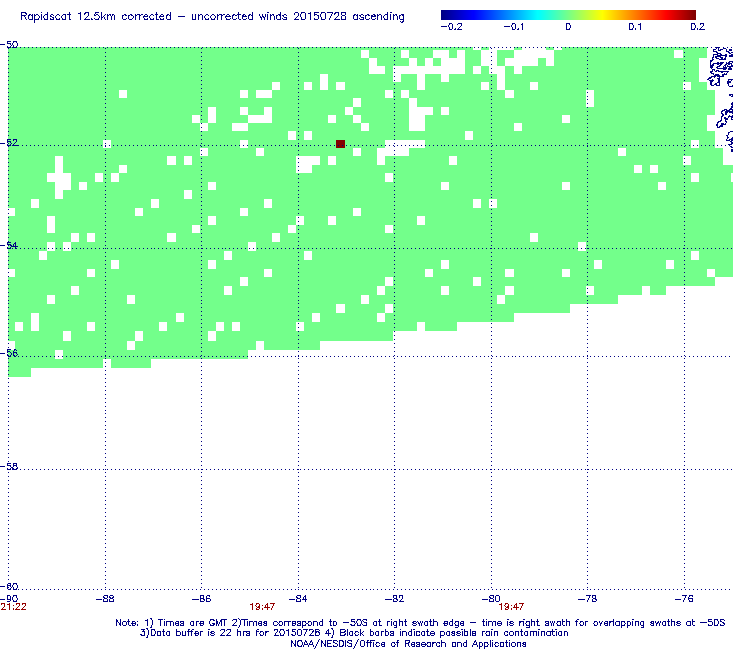Click the longitude label '-90'

(9, 599)
